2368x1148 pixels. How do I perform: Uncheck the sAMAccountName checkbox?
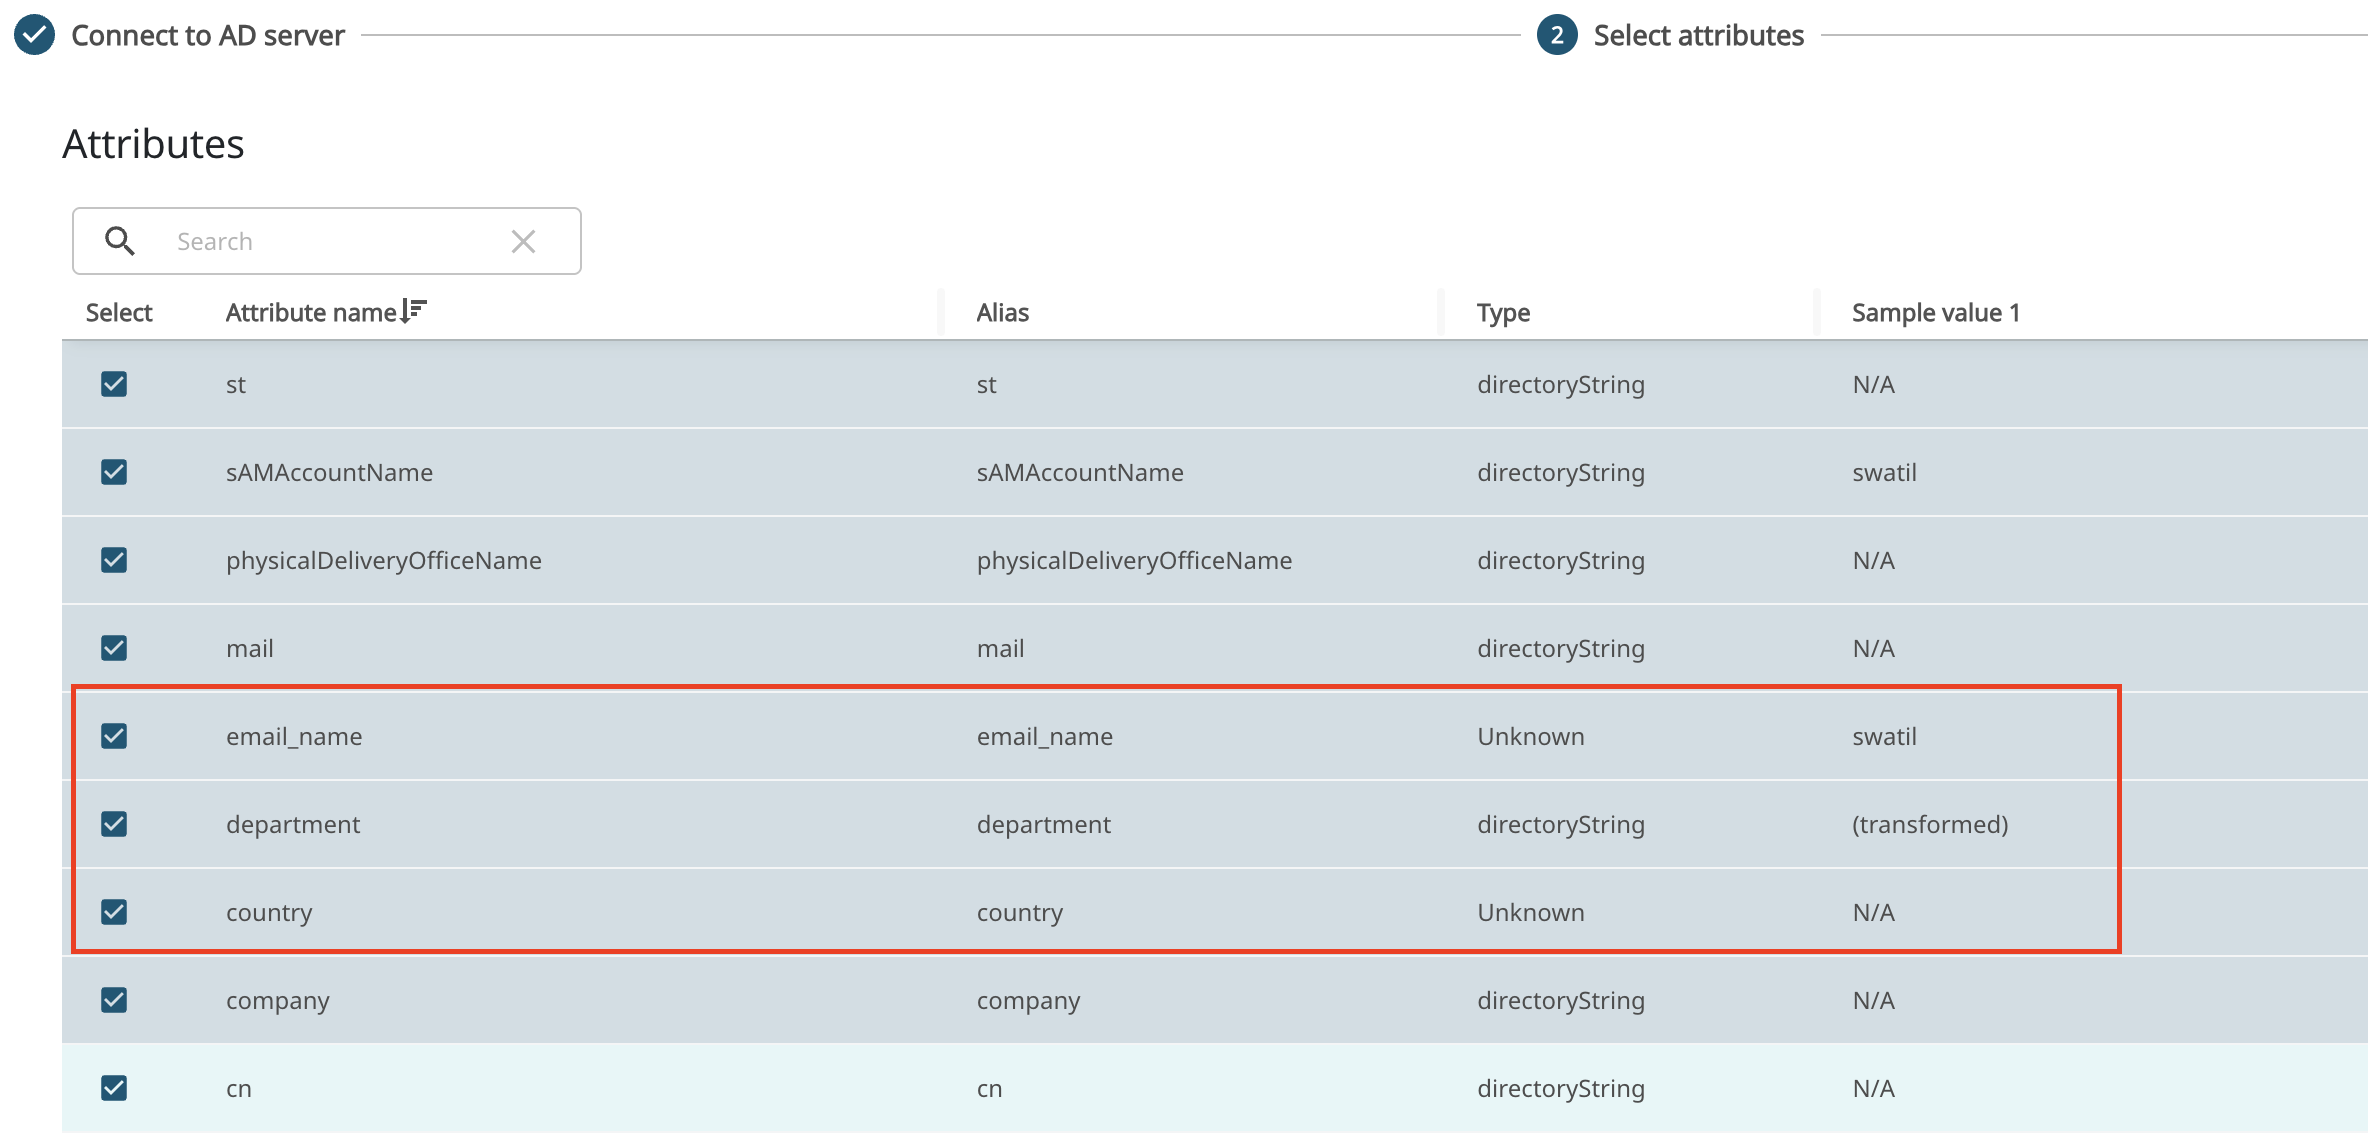[x=114, y=472]
